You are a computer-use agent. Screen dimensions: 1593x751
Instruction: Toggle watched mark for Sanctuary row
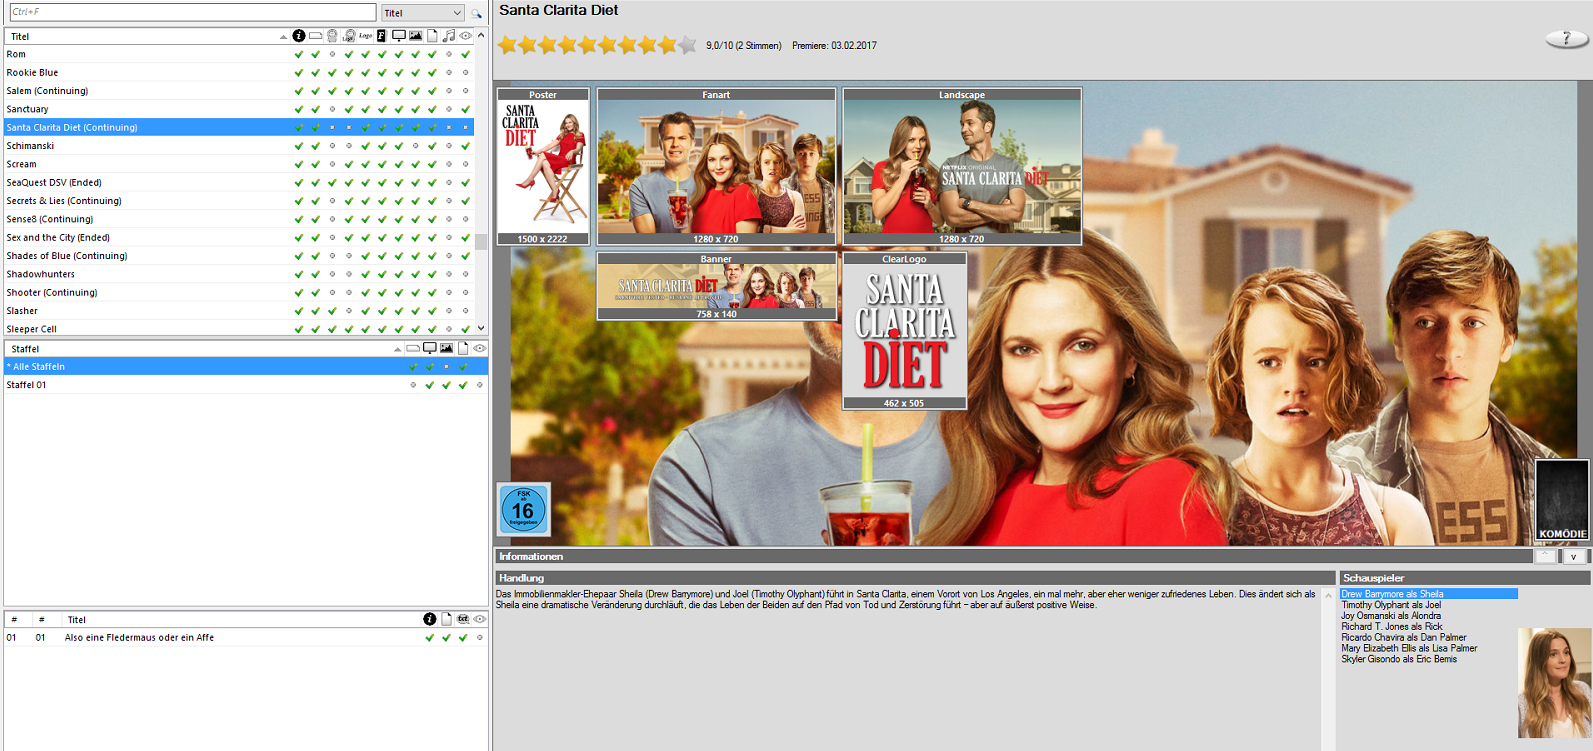[x=465, y=109]
